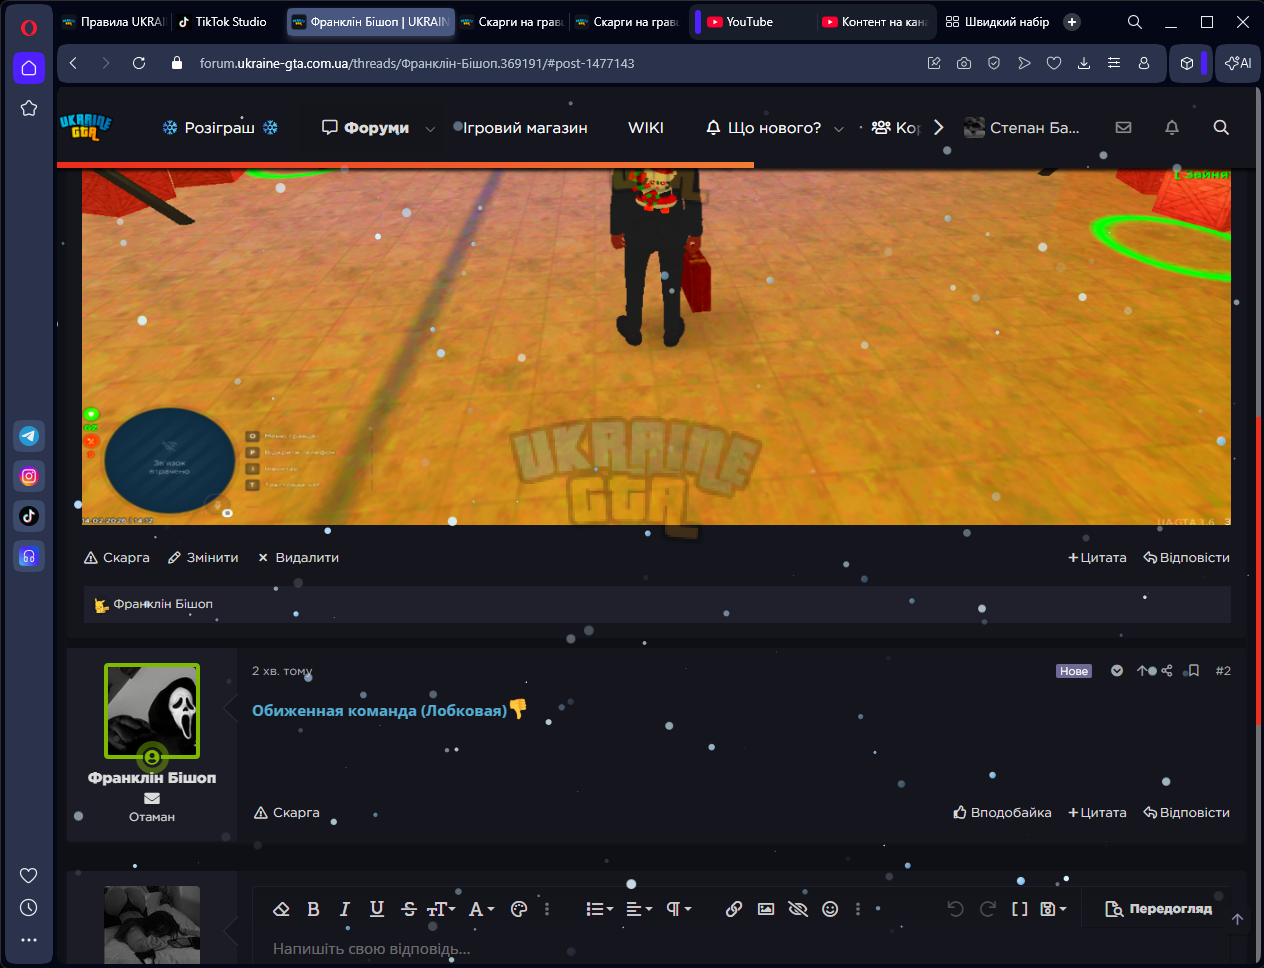Open the Розіграш menu item

pos(220,128)
